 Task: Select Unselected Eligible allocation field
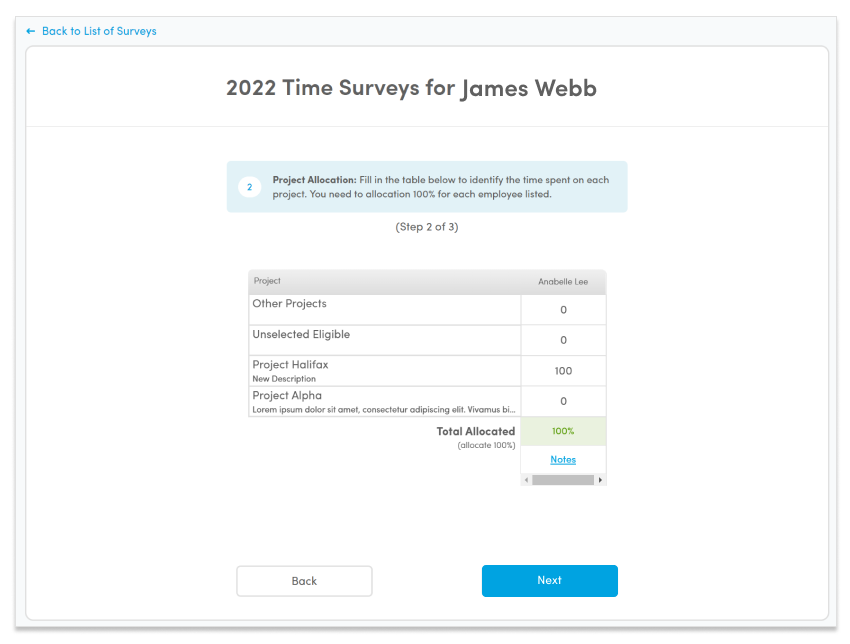point(563,340)
